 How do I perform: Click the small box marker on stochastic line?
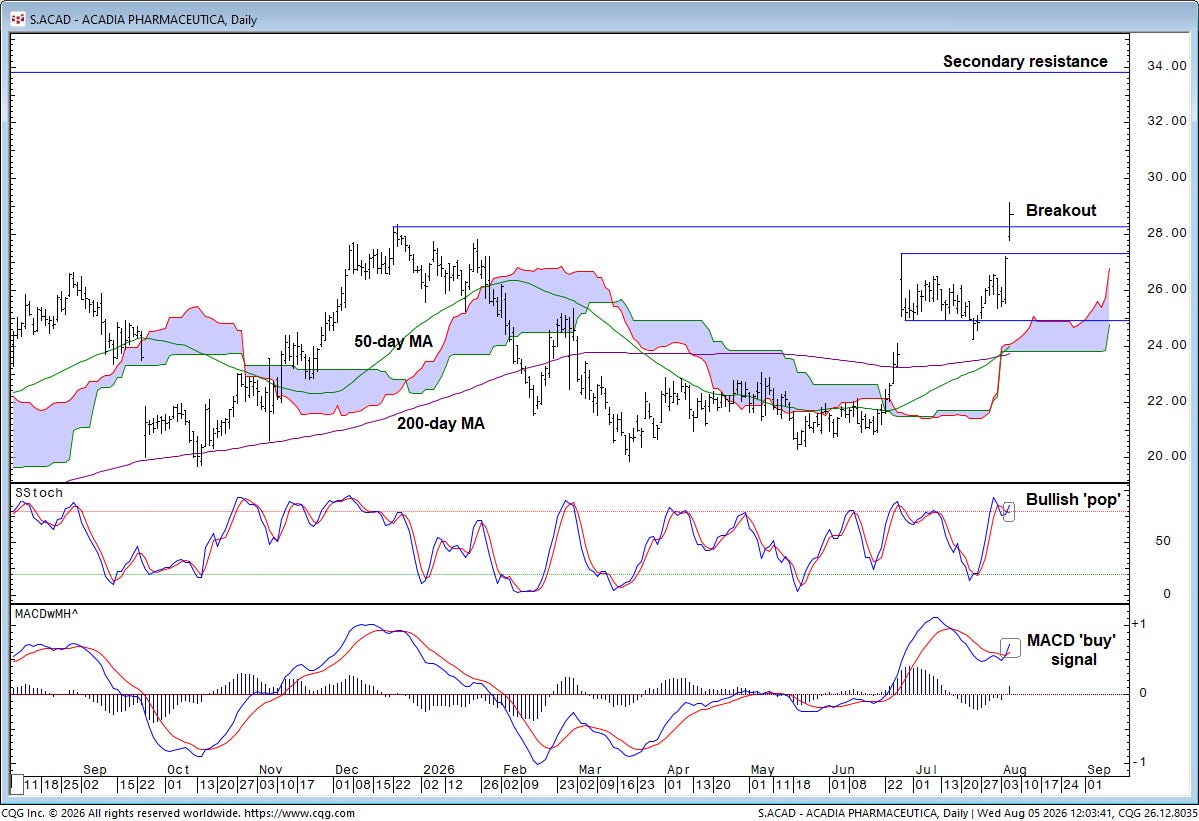click(1009, 511)
